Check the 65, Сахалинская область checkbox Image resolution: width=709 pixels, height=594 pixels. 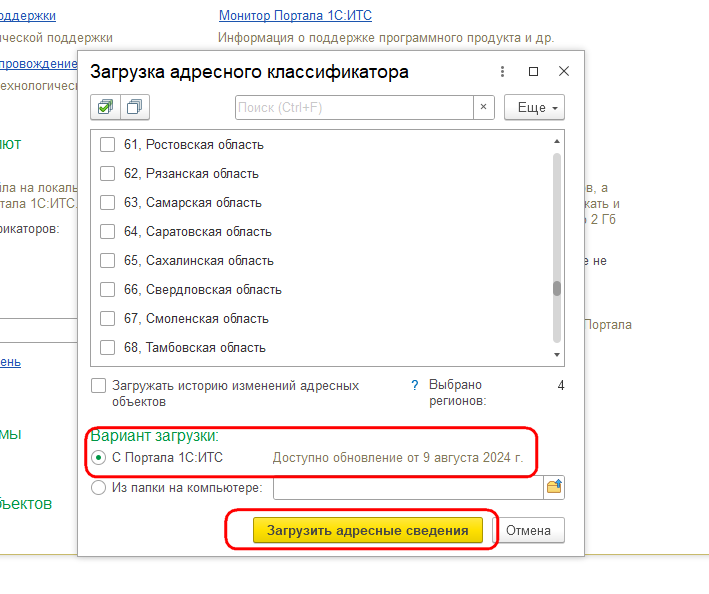(107, 260)
